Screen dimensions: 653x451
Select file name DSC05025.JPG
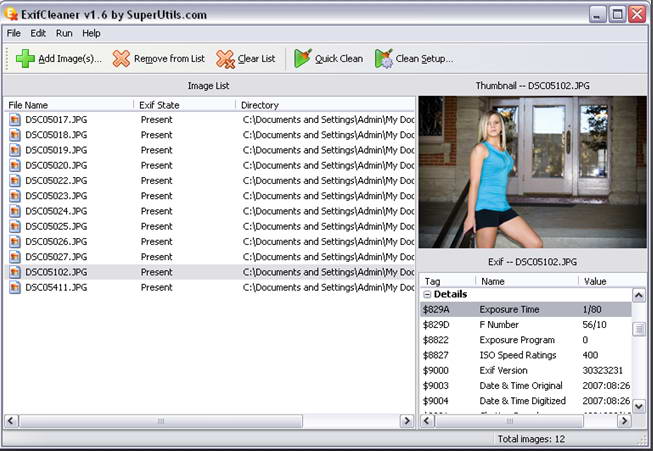click(x=56, y=227)
